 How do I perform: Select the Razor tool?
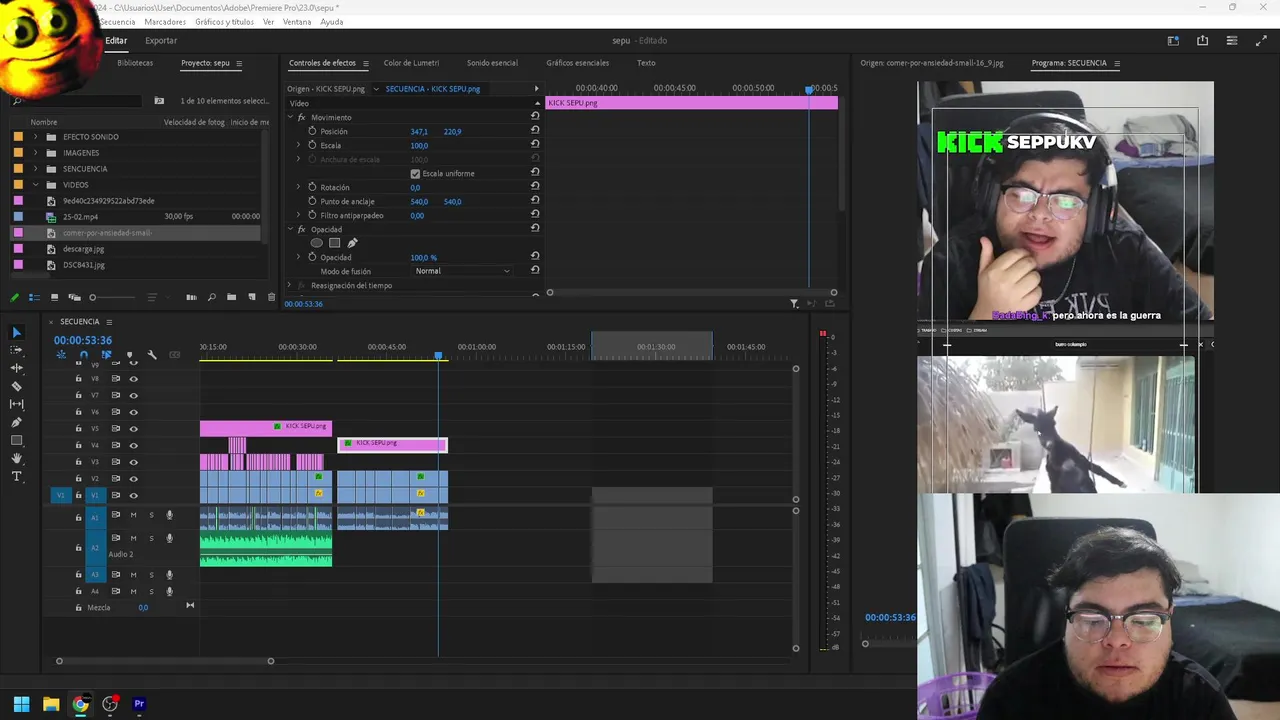coord(16,386)
